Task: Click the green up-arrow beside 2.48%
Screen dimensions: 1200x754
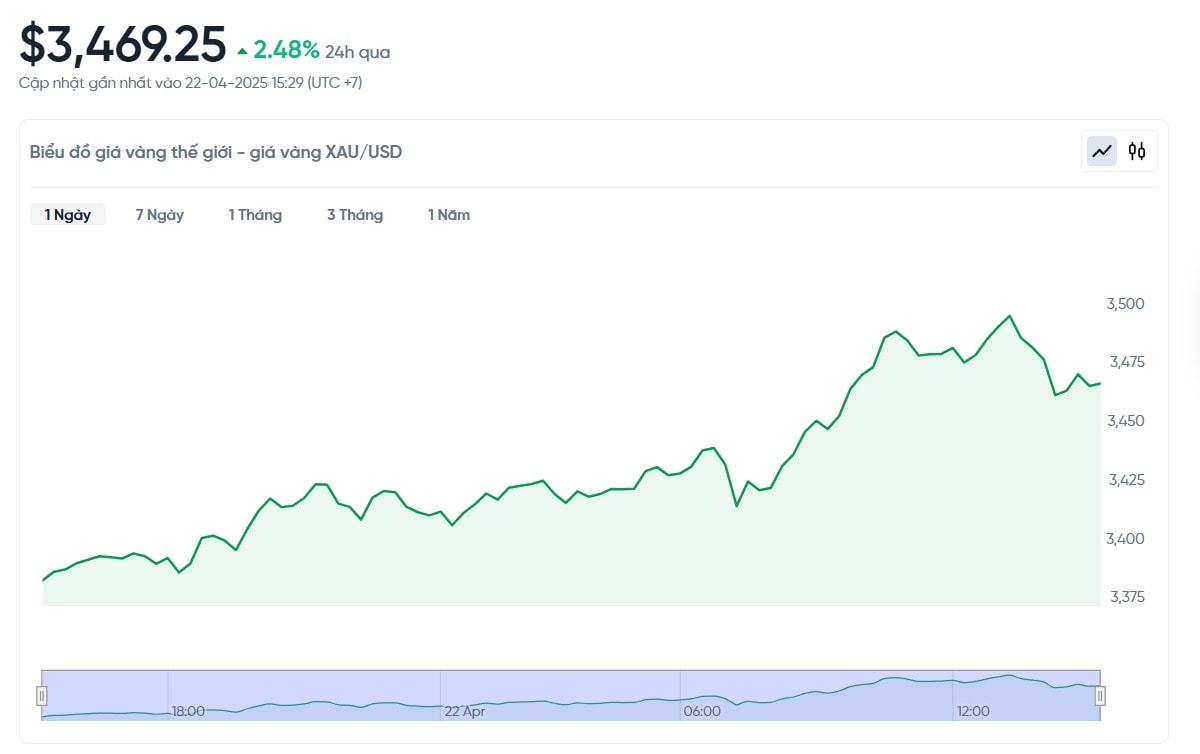Action: point(242,51)
